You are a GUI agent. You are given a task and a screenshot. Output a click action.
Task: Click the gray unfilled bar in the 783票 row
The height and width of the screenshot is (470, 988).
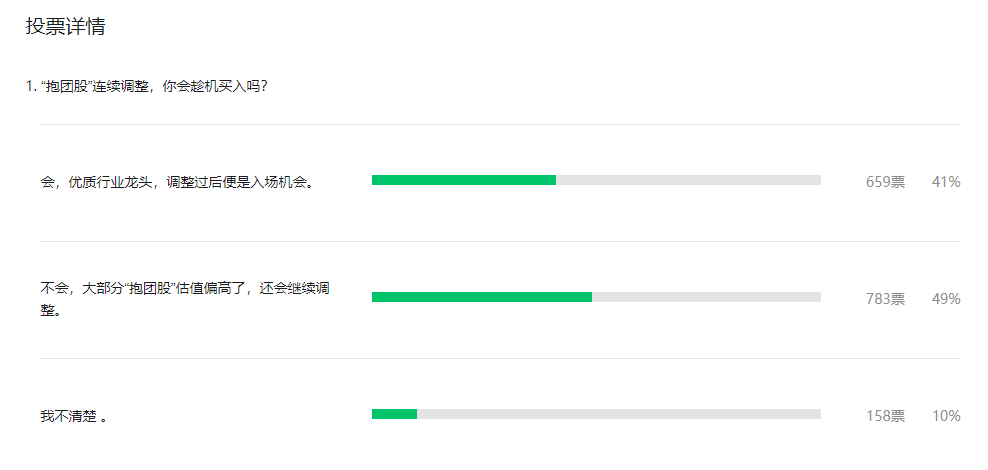click(x=706, y=297)
